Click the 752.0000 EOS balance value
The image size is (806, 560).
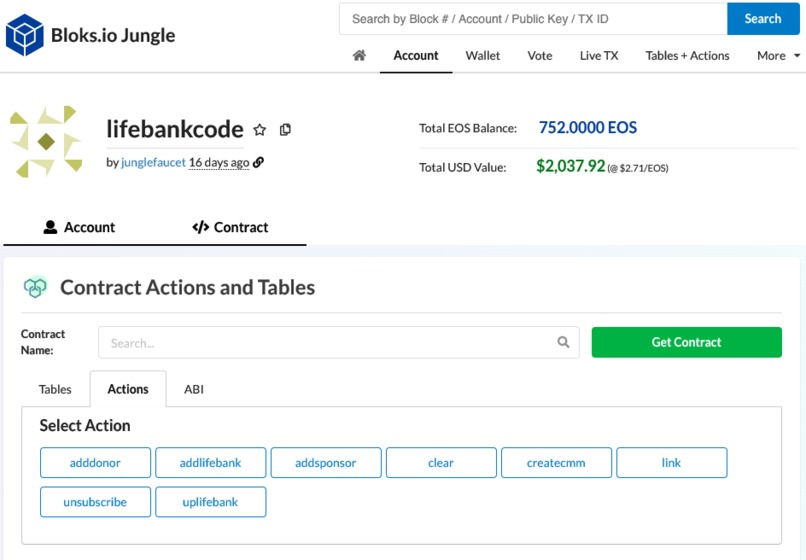(588, 128)
